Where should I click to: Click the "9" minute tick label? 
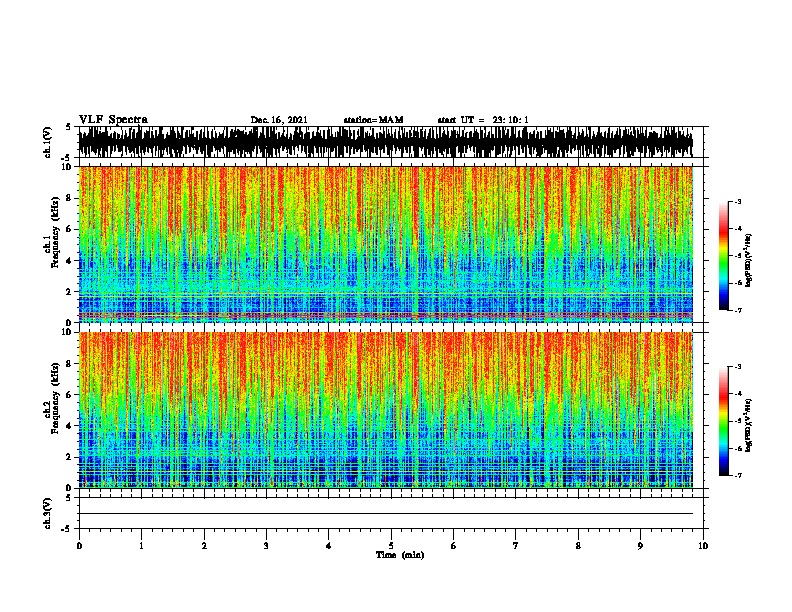pyautogui.click(x=640, y=546)
